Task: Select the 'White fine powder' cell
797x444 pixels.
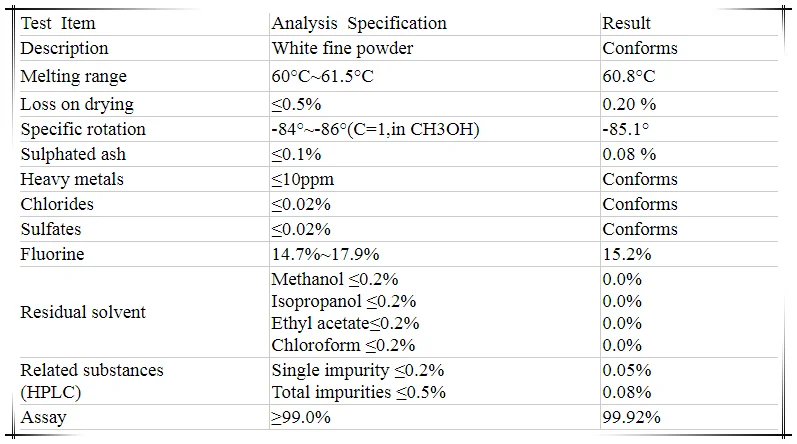Action: tap(342, 48)
